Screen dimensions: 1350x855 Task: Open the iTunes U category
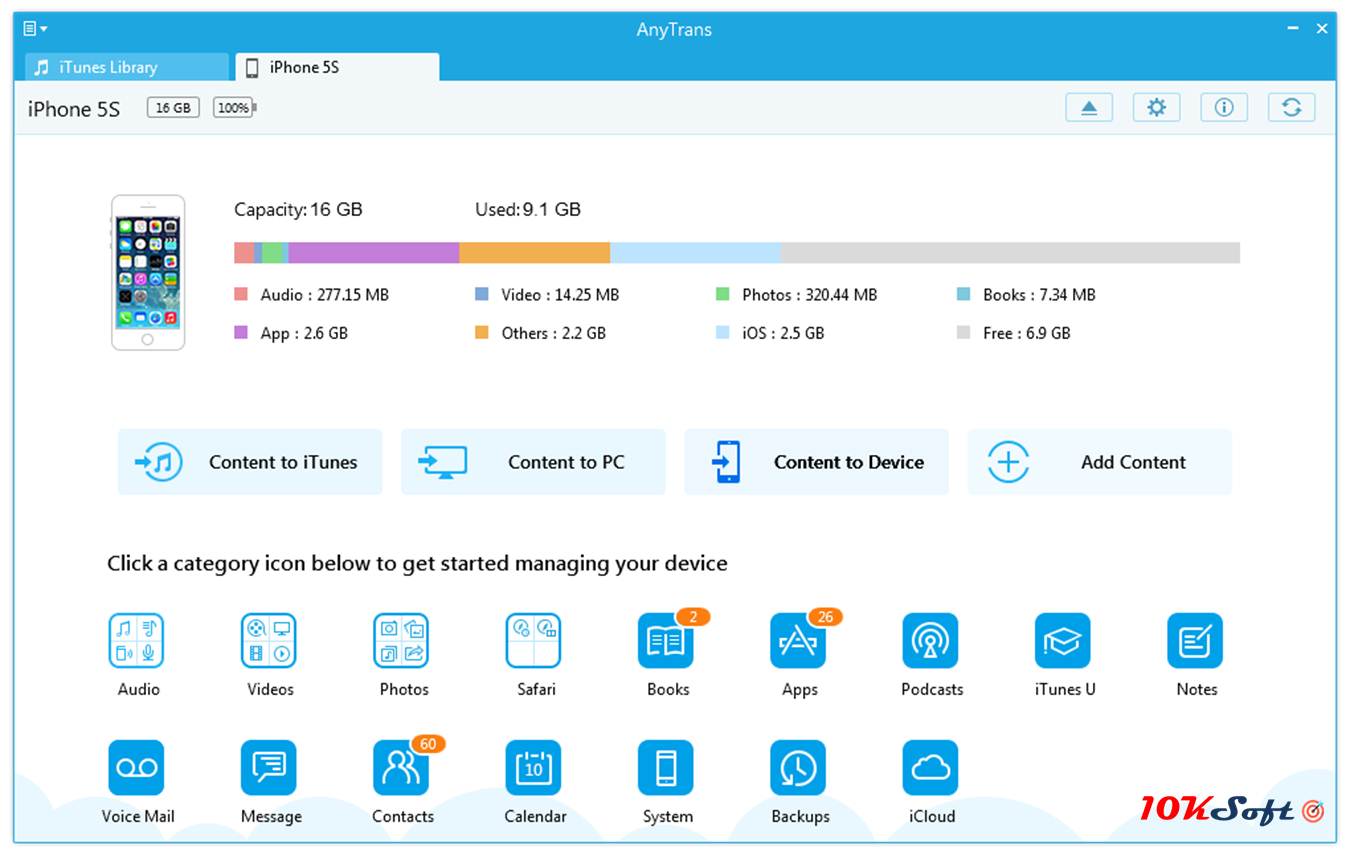pyautogui.click(x=1064, y=641)
